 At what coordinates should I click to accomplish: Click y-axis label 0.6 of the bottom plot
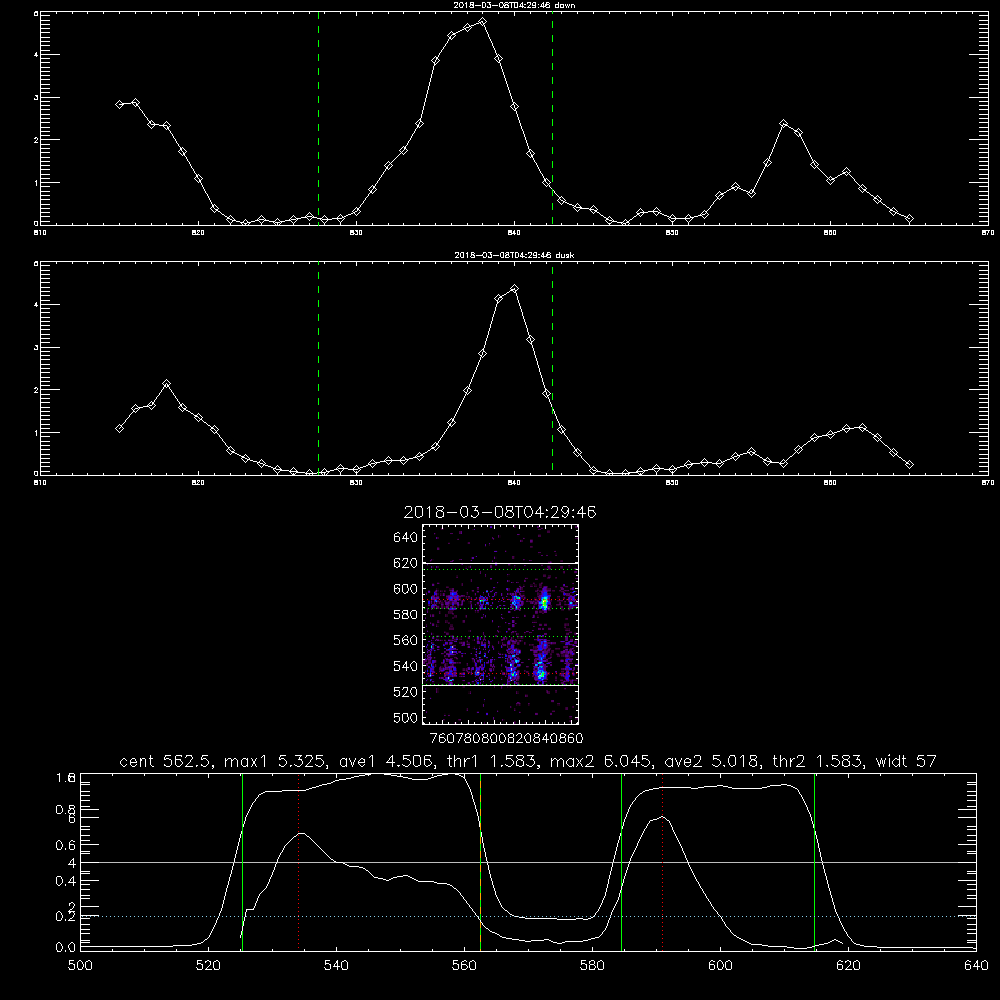66,845
